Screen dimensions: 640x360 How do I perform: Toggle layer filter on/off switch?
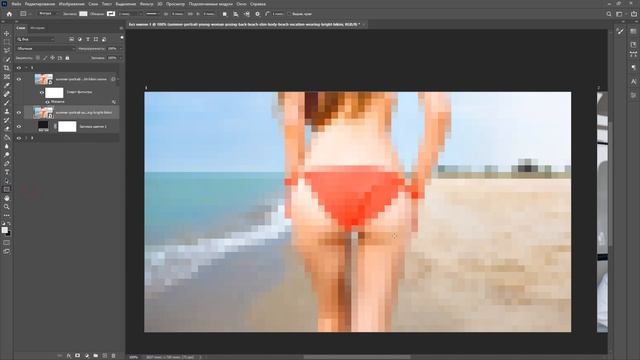[x=122, y=38]
